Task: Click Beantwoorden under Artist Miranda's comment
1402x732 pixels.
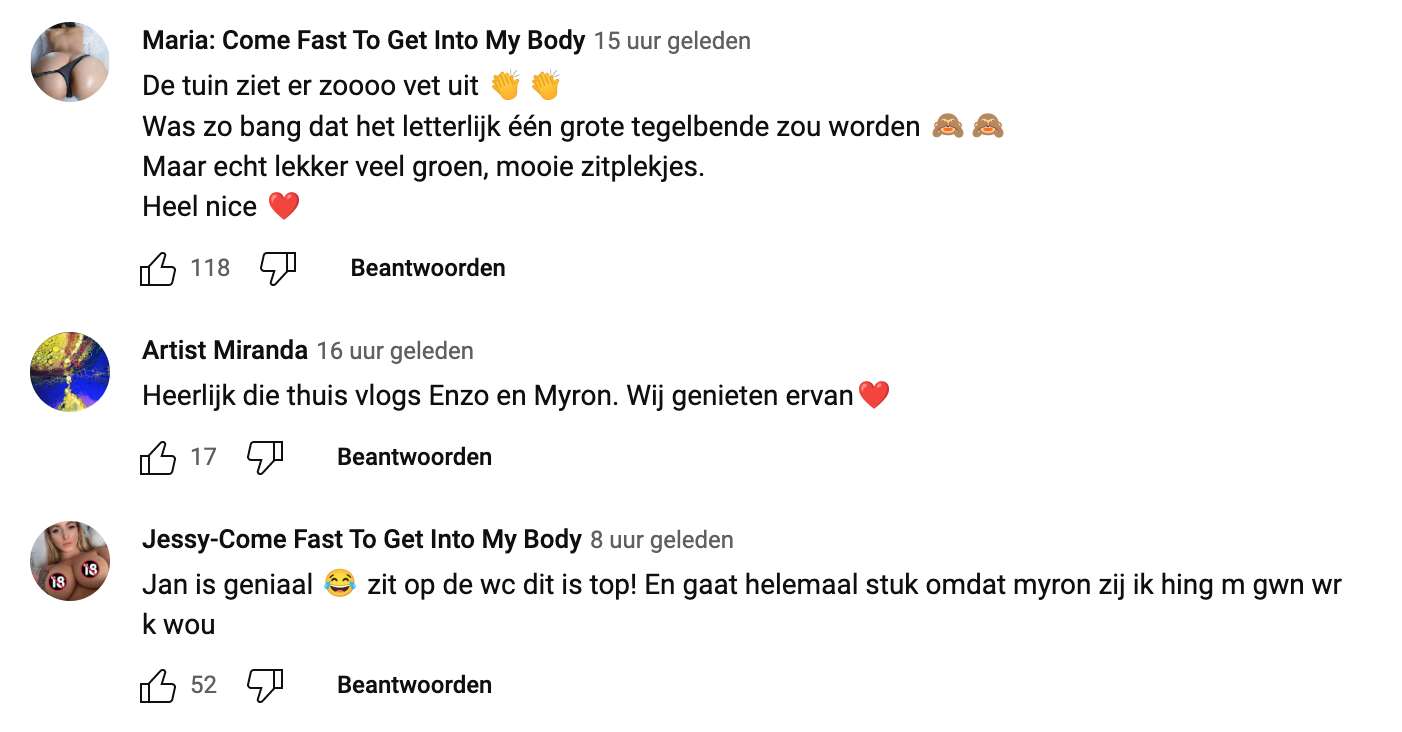Action: (x=414, y=457)
